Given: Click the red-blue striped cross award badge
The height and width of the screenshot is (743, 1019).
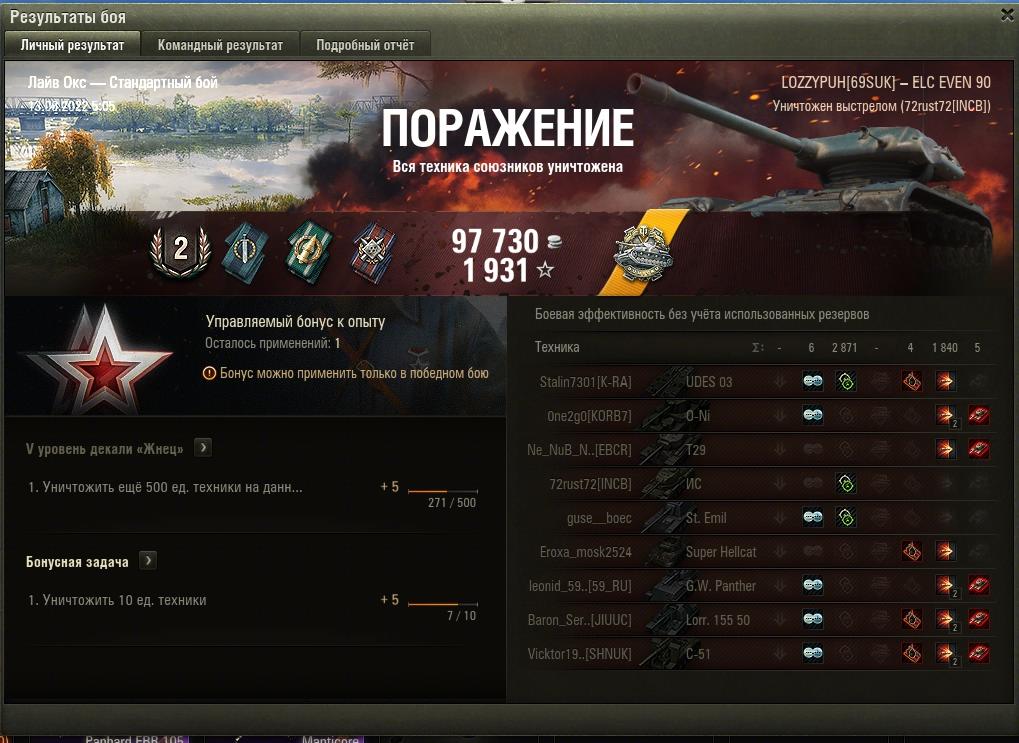Looking at the screenshot, I should 374,252.
